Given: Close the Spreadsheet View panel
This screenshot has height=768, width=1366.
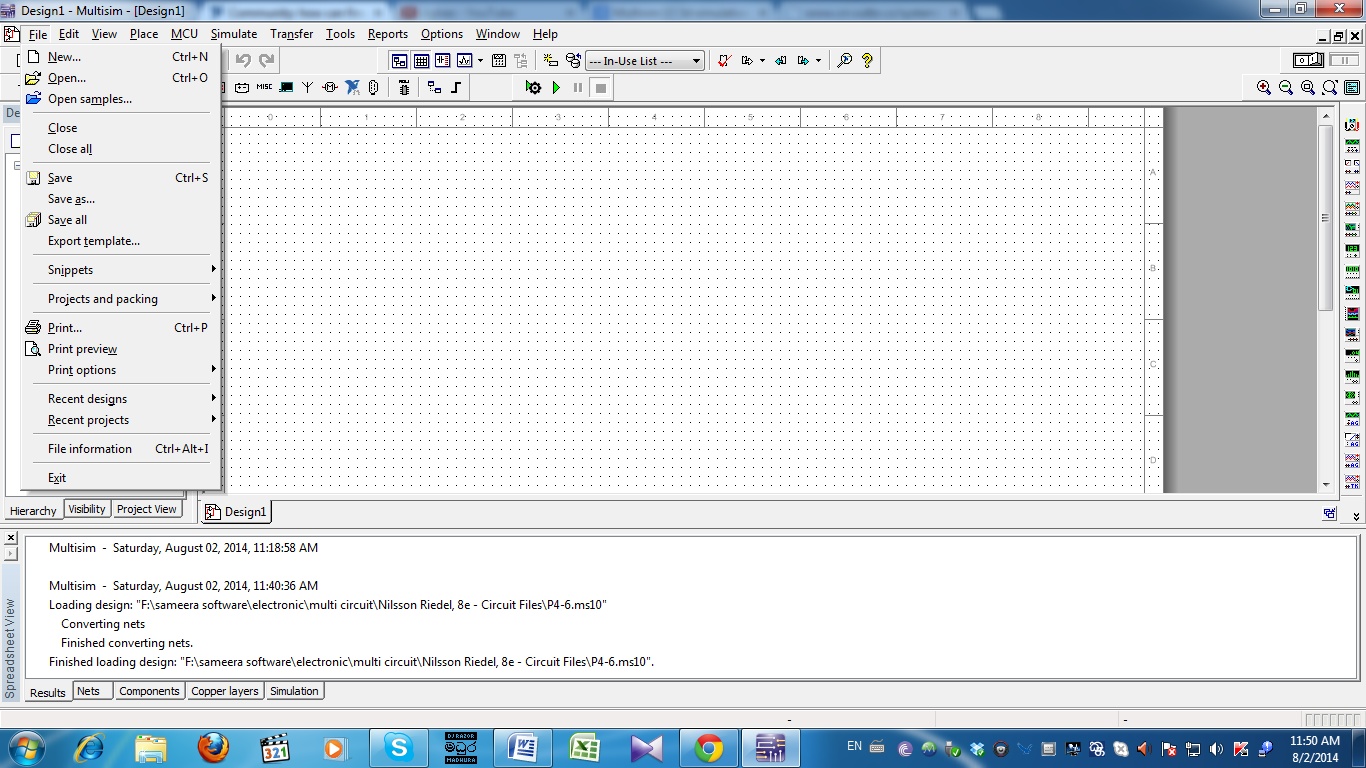Looking at the screenshot, I should coord(11,539).
